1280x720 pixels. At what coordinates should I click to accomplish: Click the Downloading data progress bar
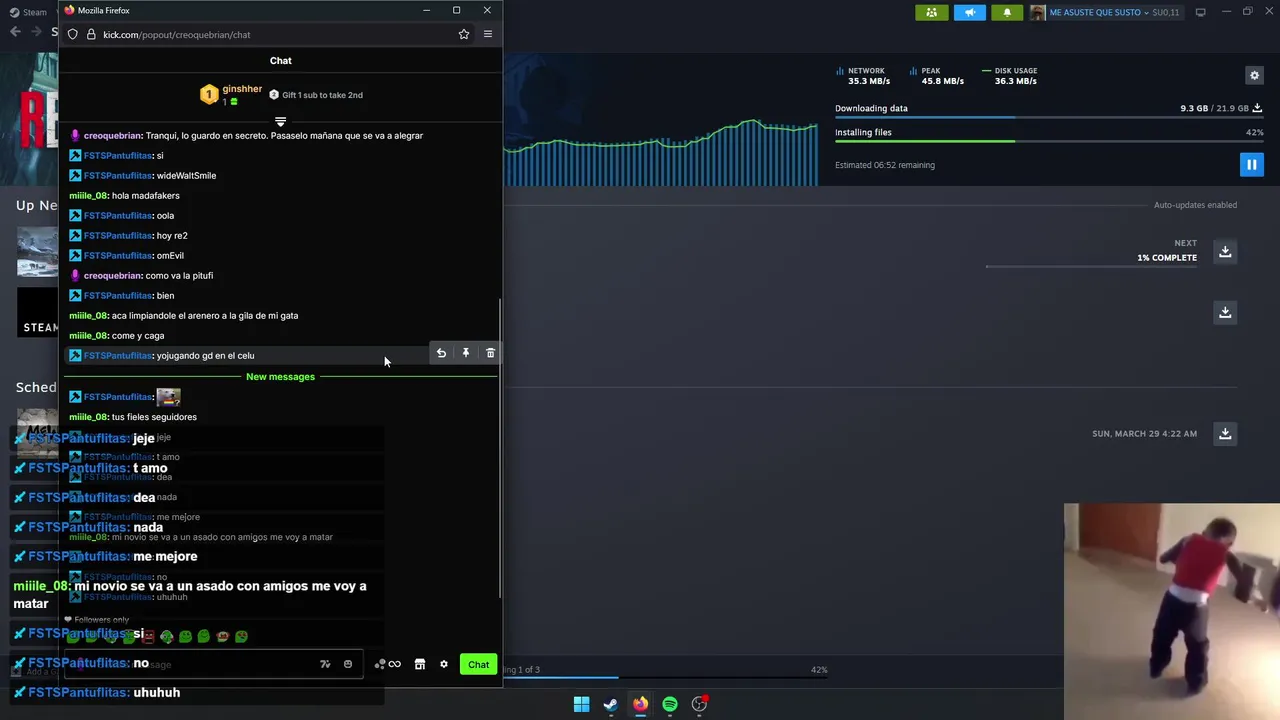1049,118
